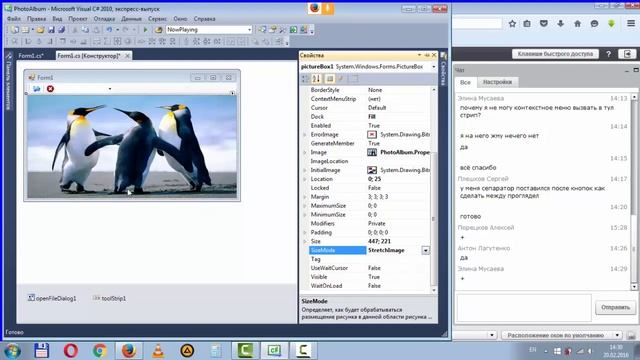Click the pictureBox smart tag arrow
This screenshot has height=360, width=640.
[232, 93]
